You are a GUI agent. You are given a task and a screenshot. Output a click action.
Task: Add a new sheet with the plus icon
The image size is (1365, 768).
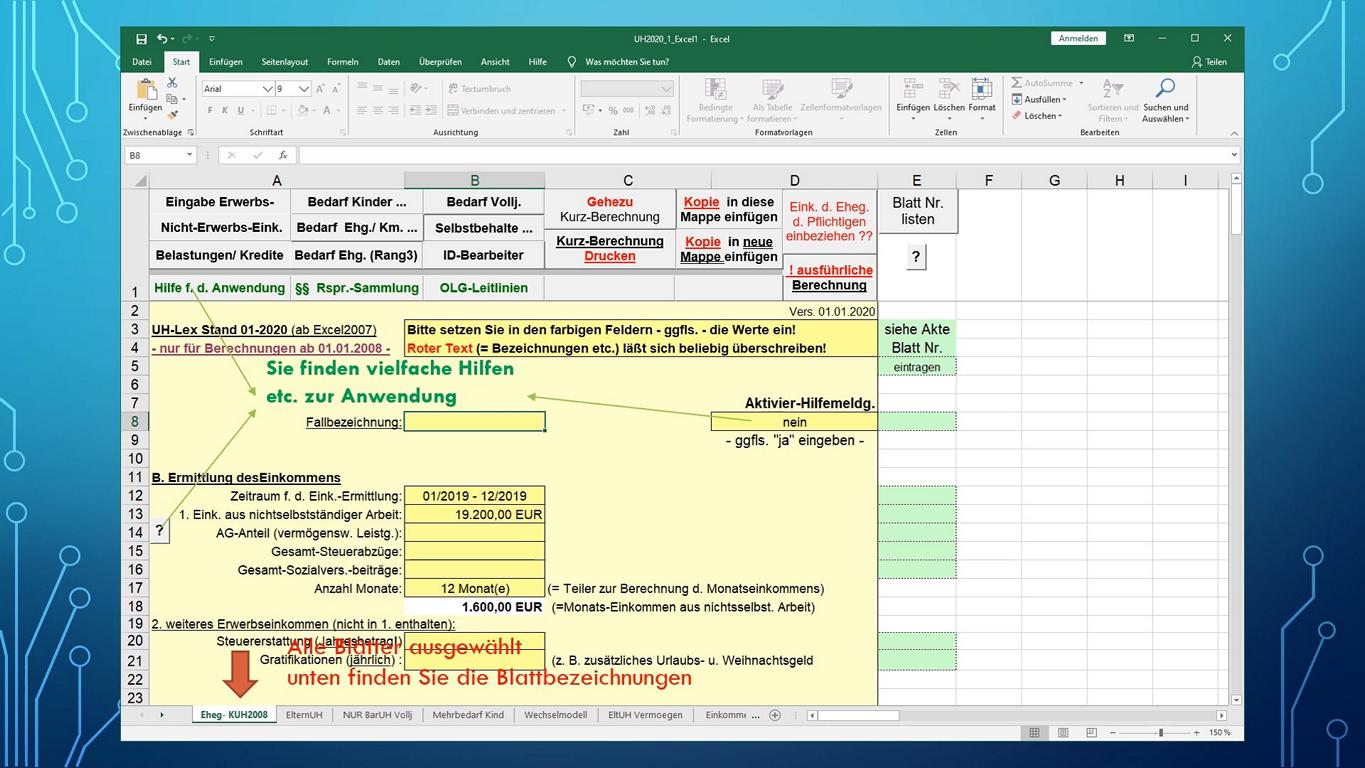pos(775,715)
